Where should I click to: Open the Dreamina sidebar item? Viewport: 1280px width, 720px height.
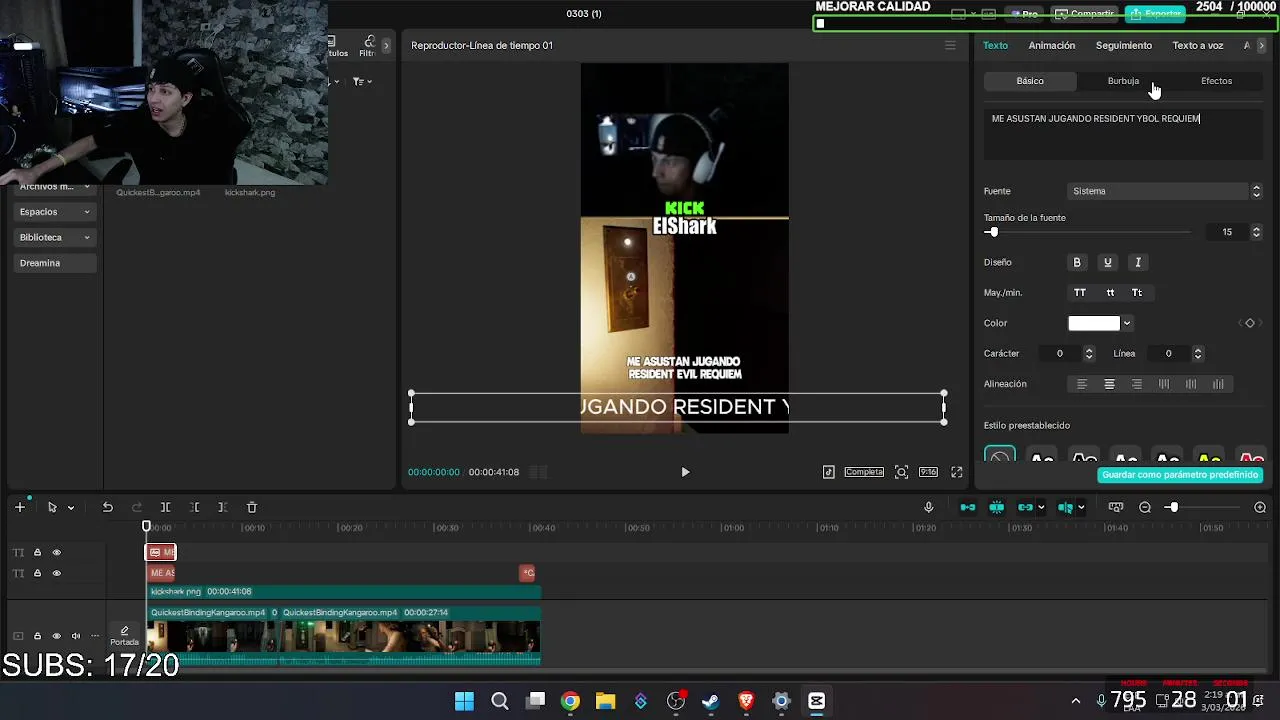pyautogui.click(x=56, y=263)
